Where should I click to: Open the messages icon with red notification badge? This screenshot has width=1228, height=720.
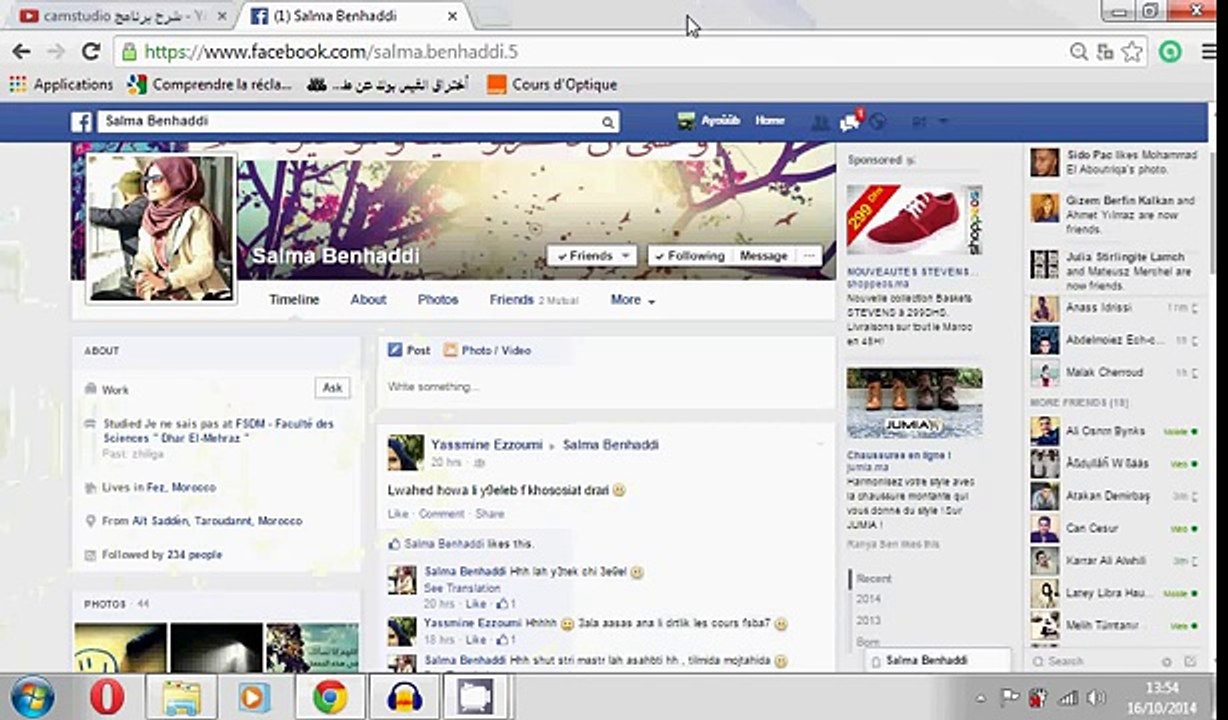[850, 121]
